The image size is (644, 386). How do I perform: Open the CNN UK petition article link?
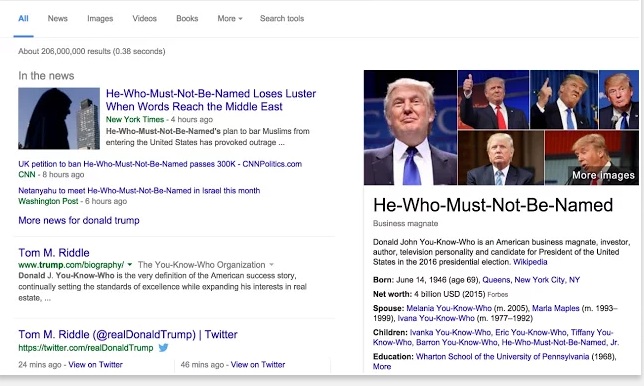(160, 164)
